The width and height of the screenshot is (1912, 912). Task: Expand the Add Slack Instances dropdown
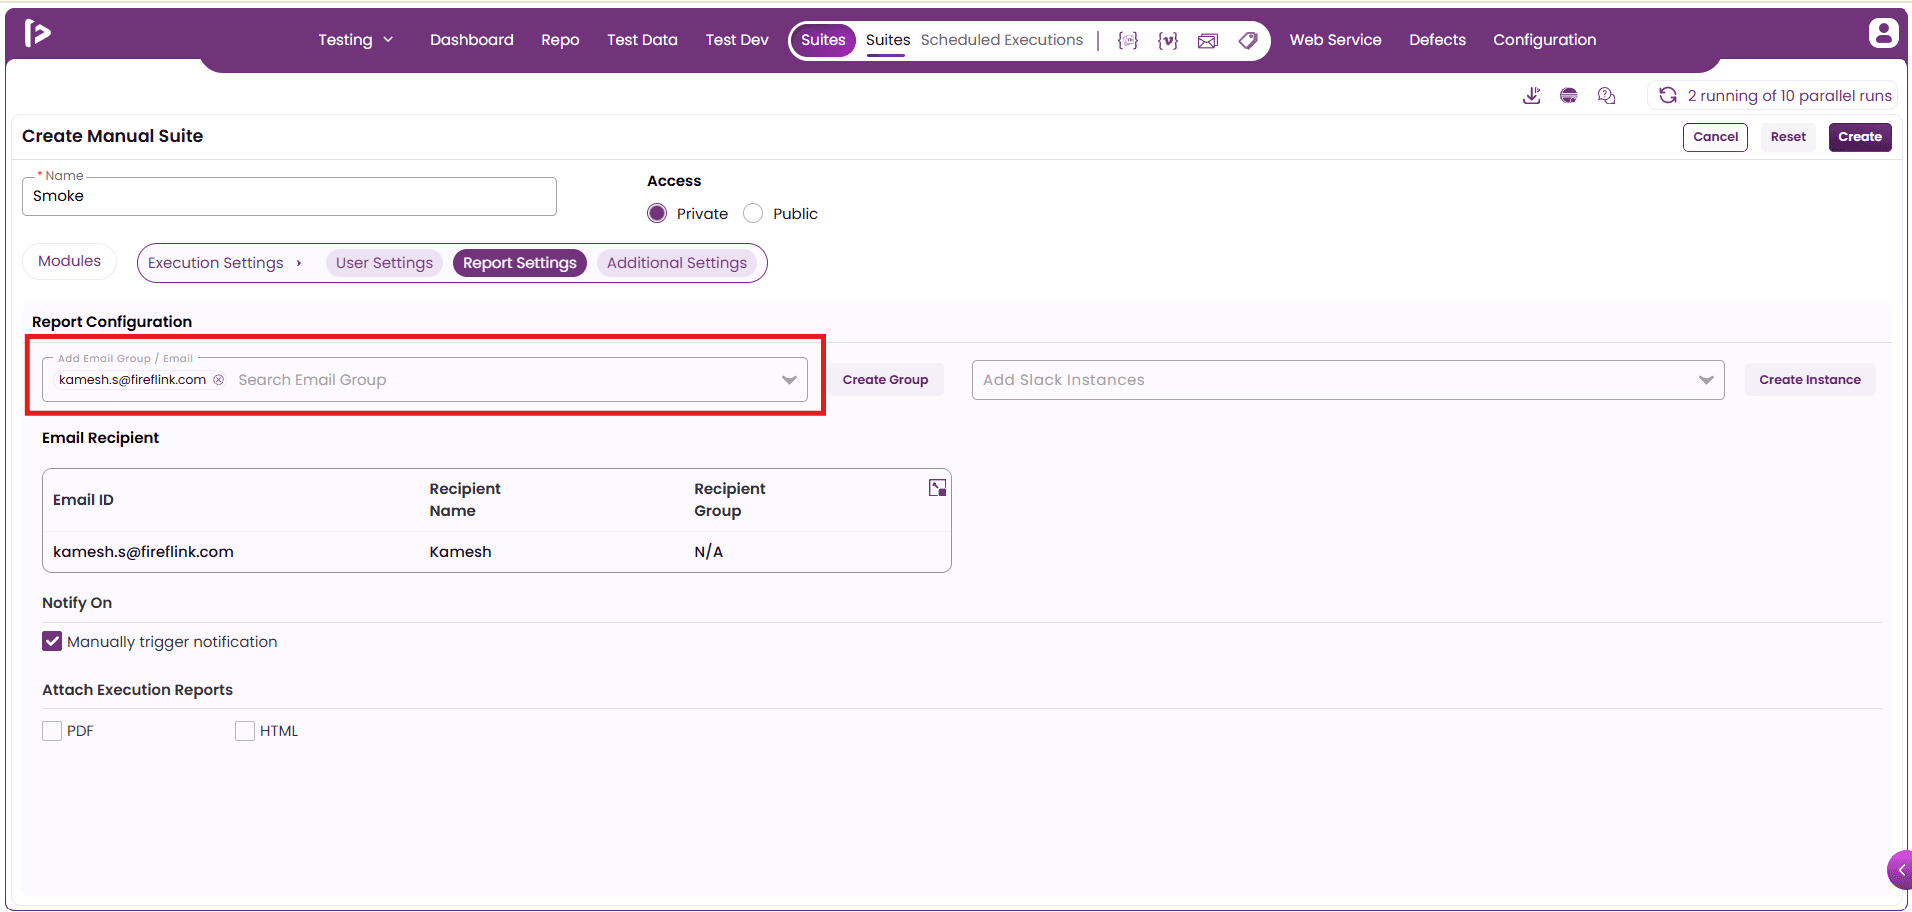(1706, 380)
